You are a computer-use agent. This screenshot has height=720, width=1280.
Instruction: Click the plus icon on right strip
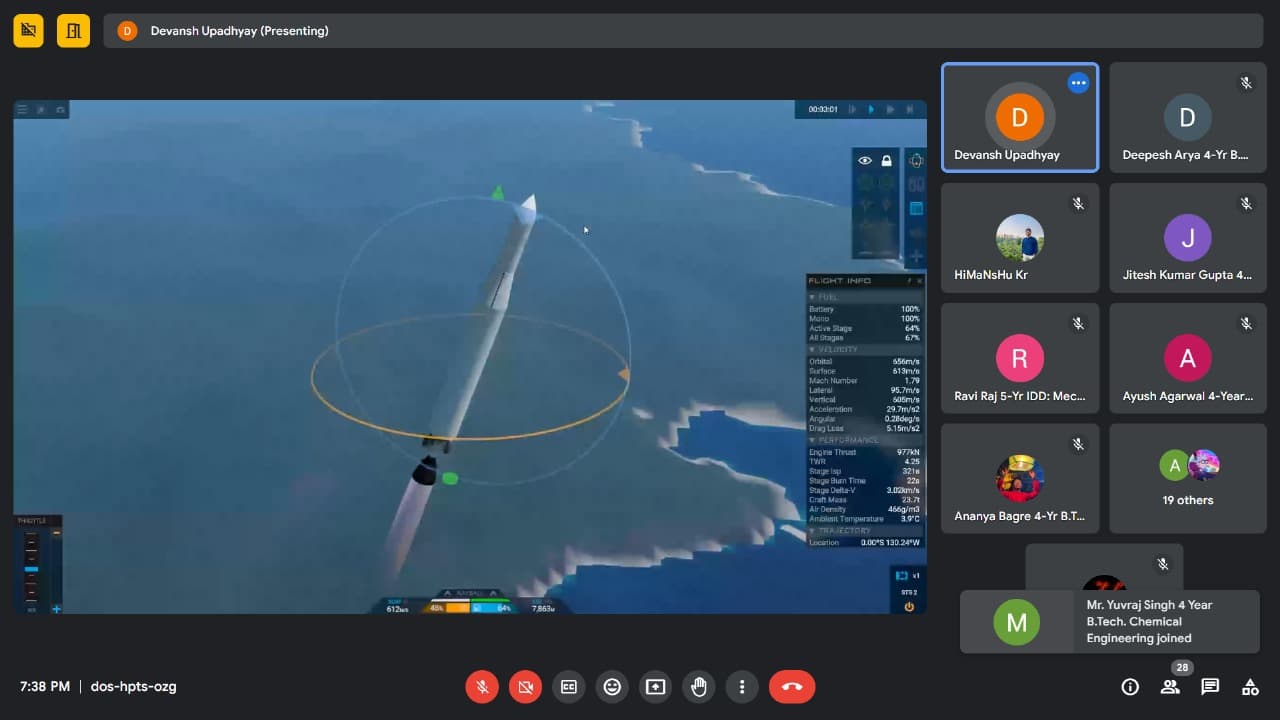pyautogui.click(x=916, y=257)
